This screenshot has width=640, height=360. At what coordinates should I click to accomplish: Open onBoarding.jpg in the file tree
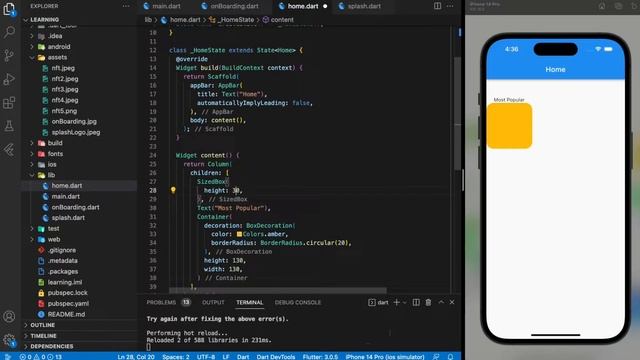pos(74,121)
